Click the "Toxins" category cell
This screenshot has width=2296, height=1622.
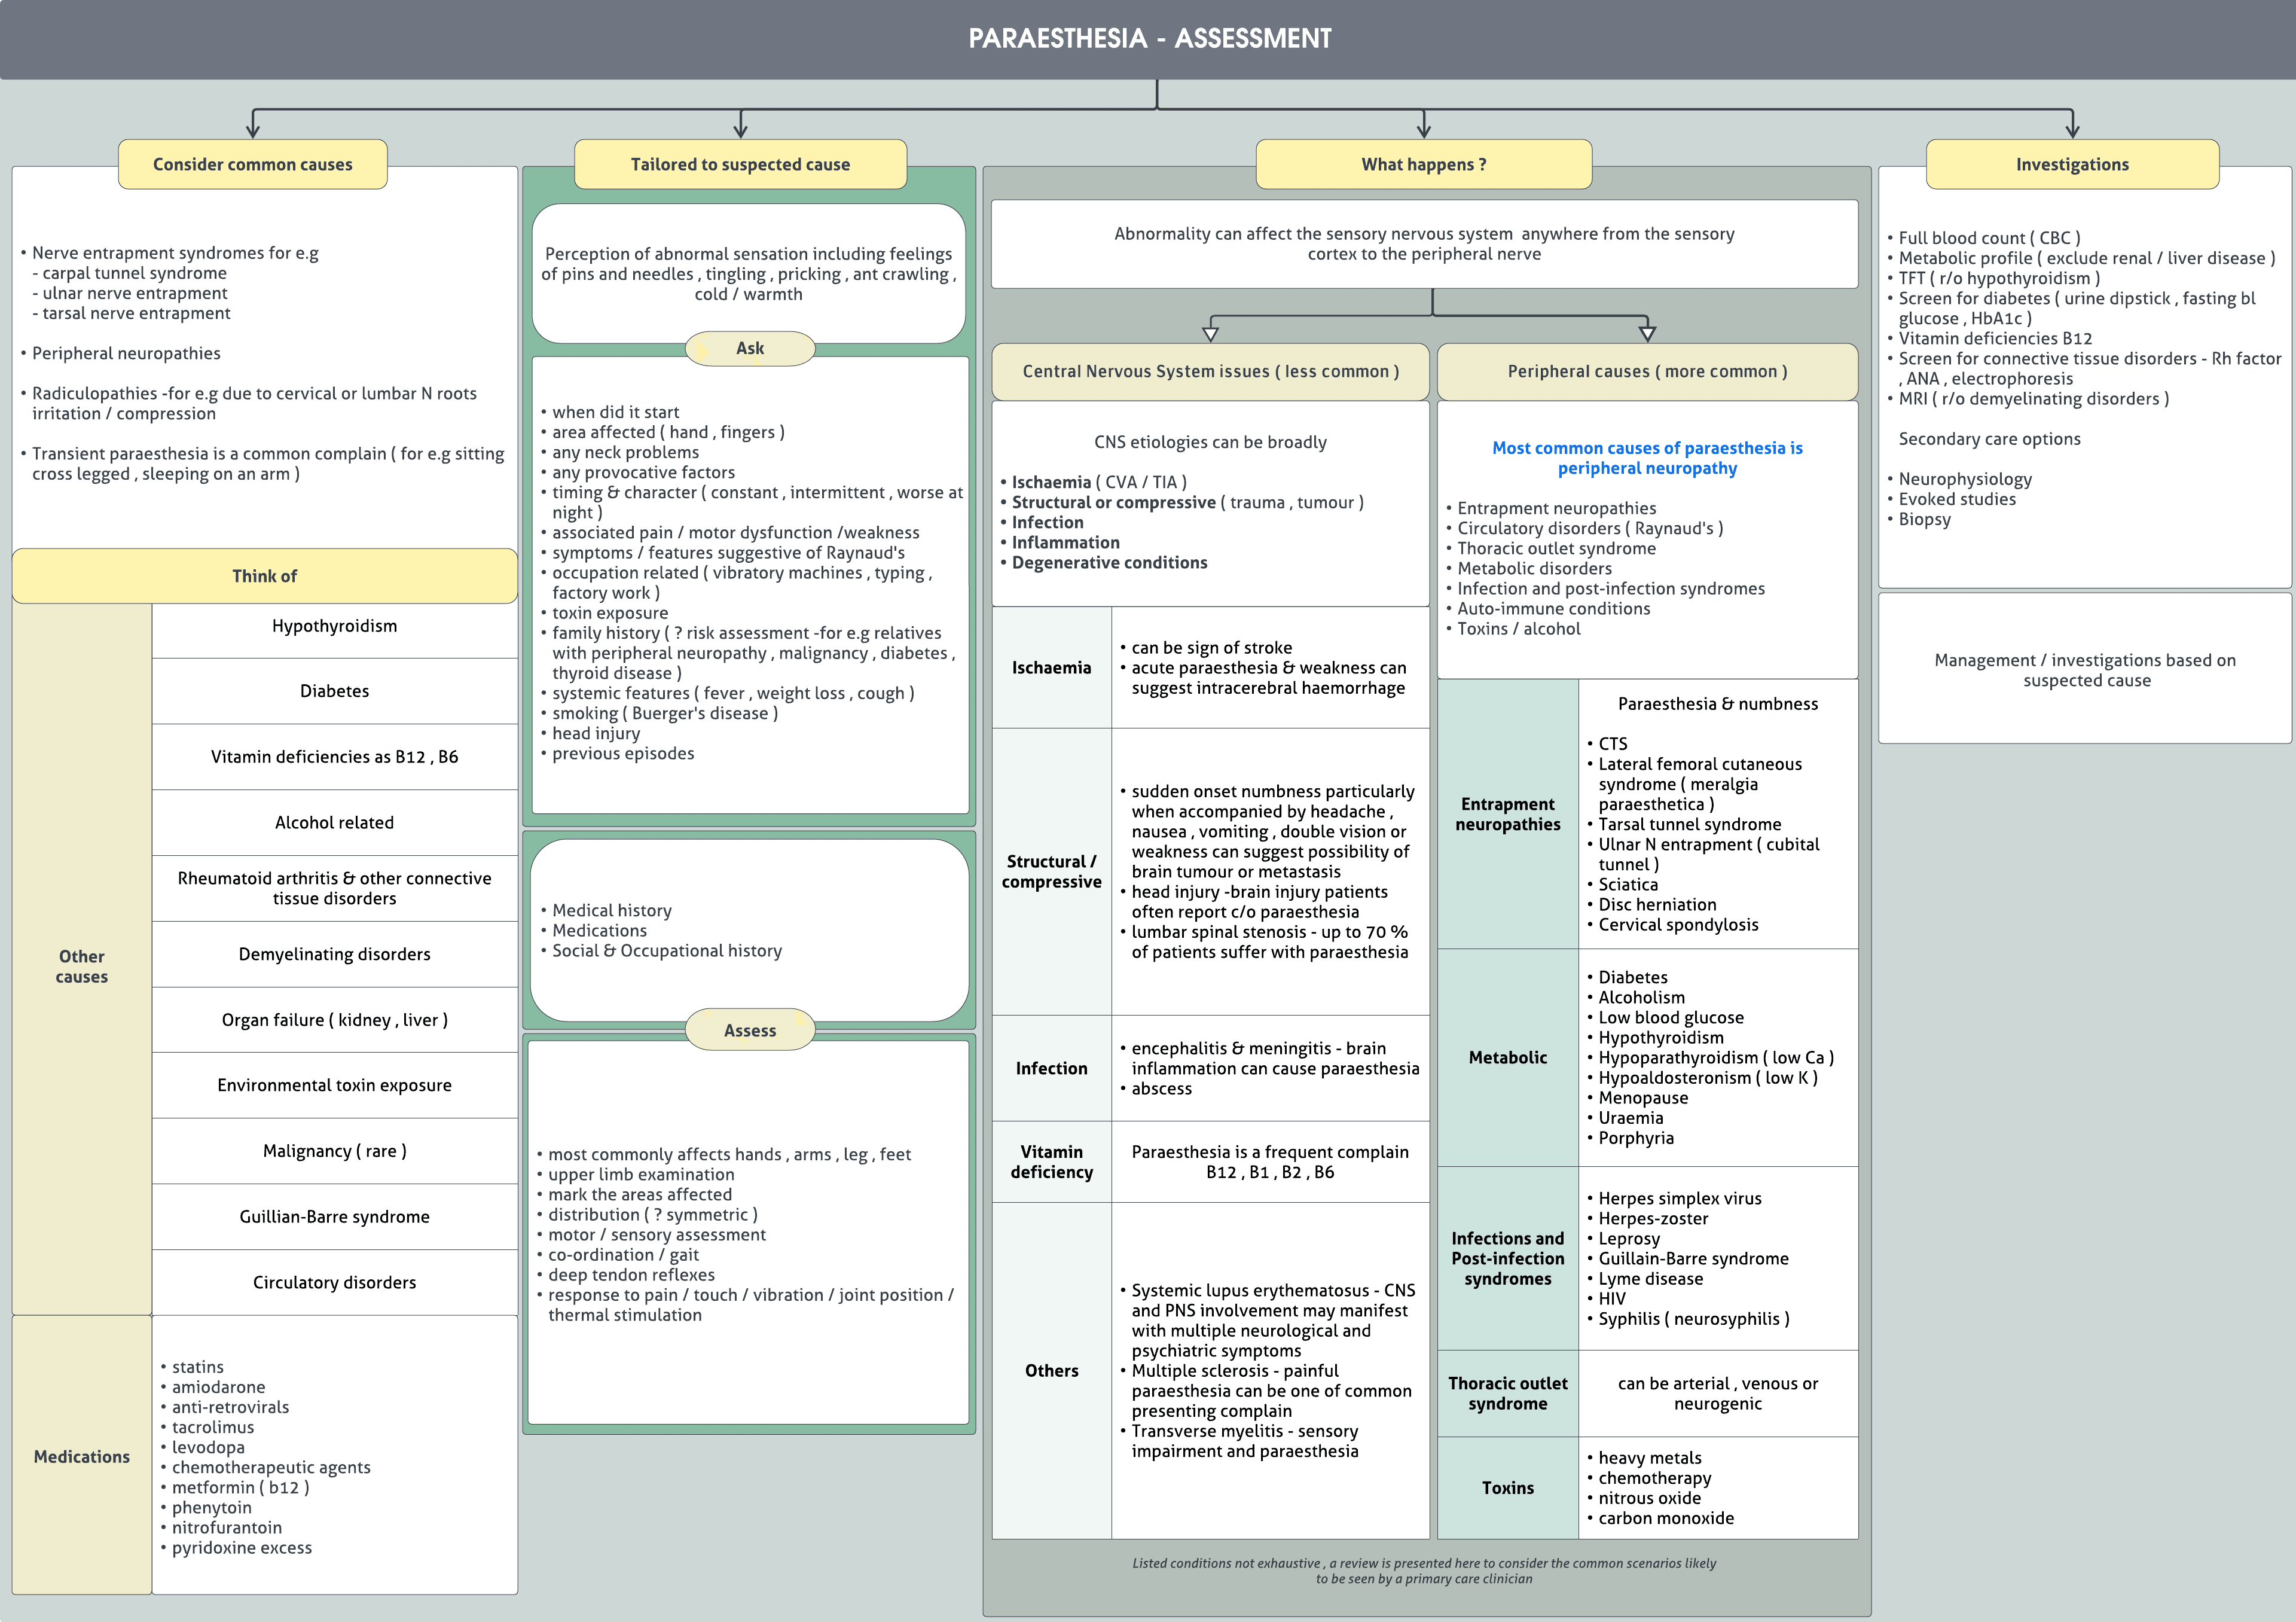click(1508, 1488)
